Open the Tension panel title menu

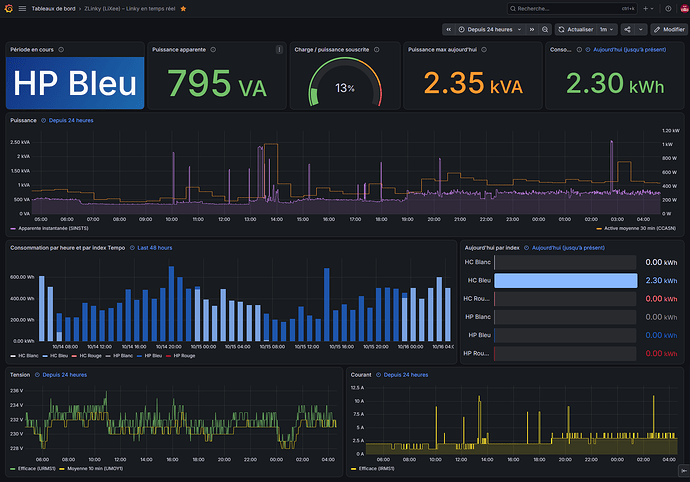pyautogui.click(x=20, y=375)
